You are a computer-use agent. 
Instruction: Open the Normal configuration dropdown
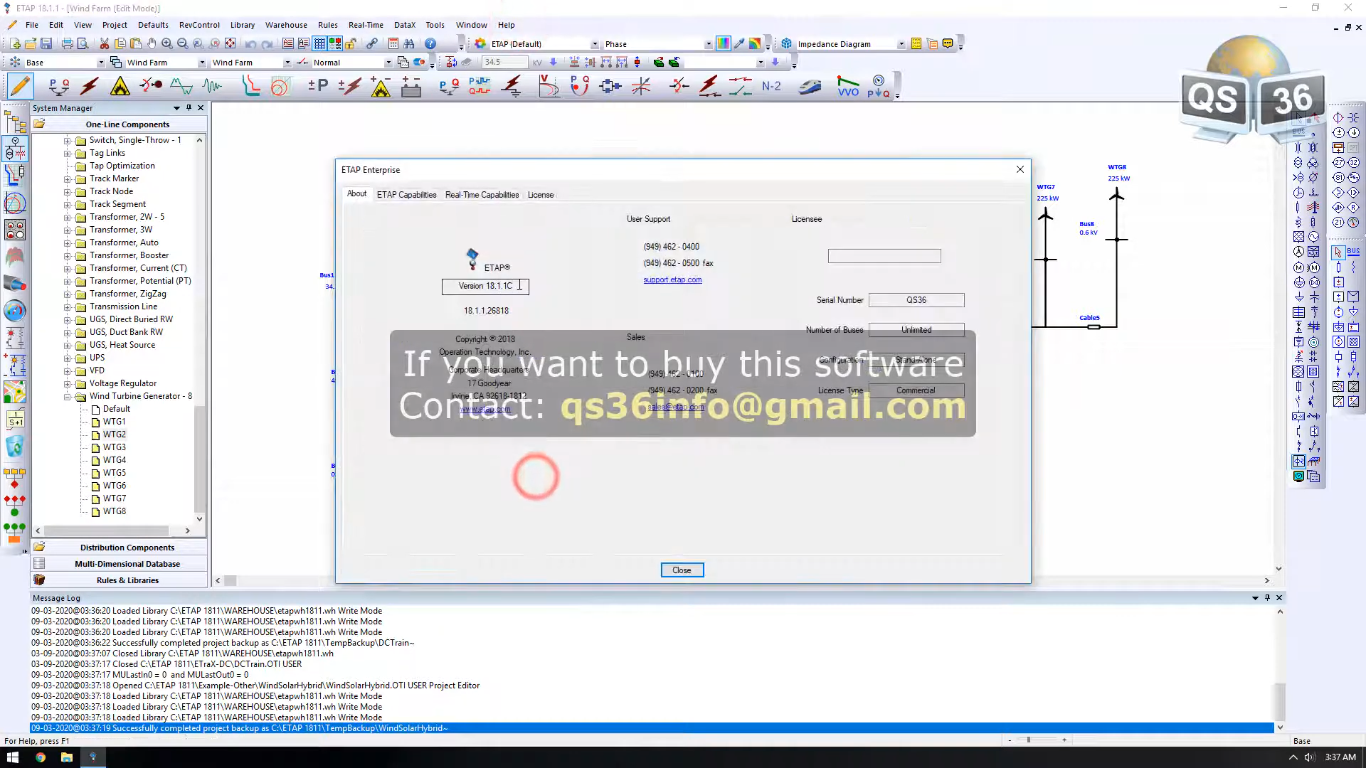click(x=388, y=62)
